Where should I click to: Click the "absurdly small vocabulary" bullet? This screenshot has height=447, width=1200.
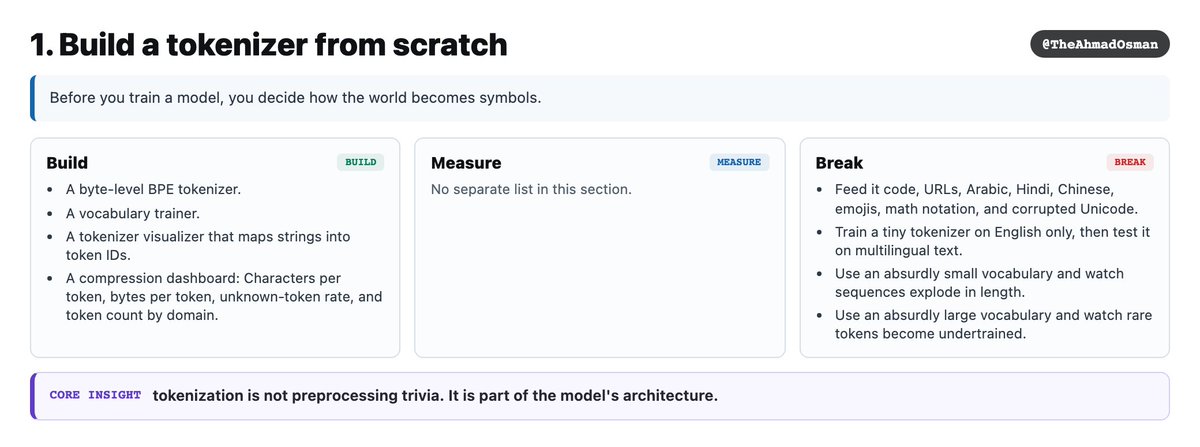(x=980, y=283)
